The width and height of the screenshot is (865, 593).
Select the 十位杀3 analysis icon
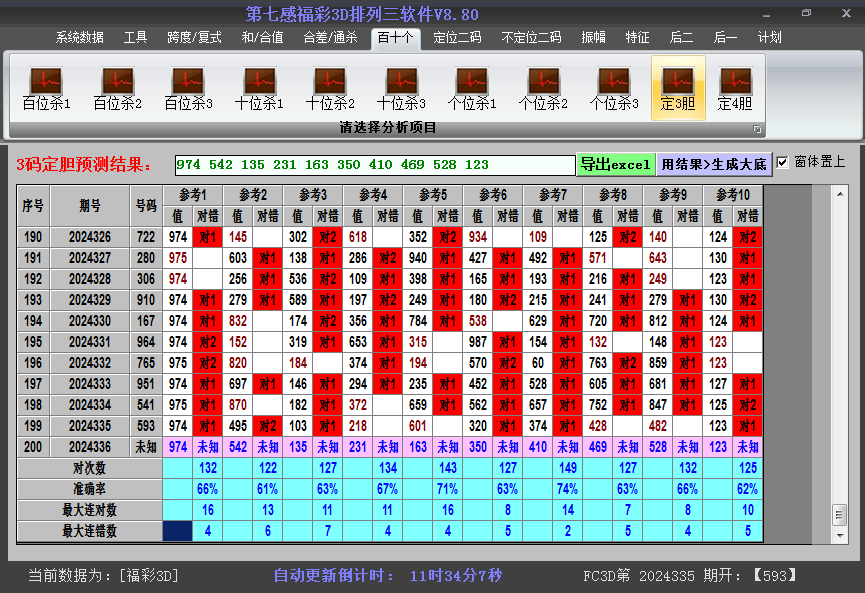[x=401, y=88]
